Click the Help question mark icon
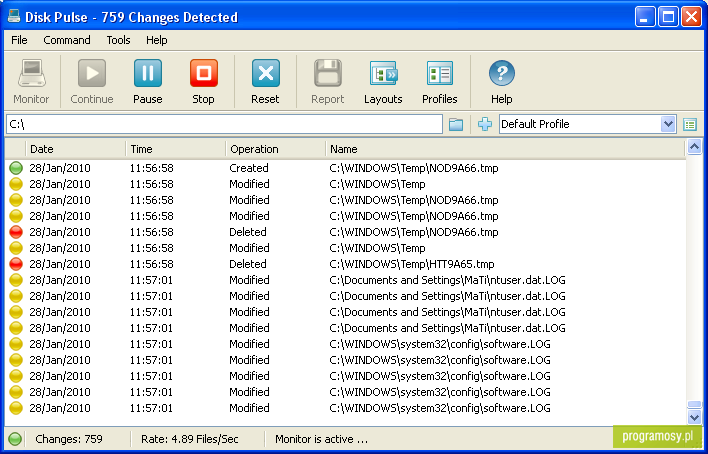The width and height of the screenshot is (708, 454). [502, 73]
